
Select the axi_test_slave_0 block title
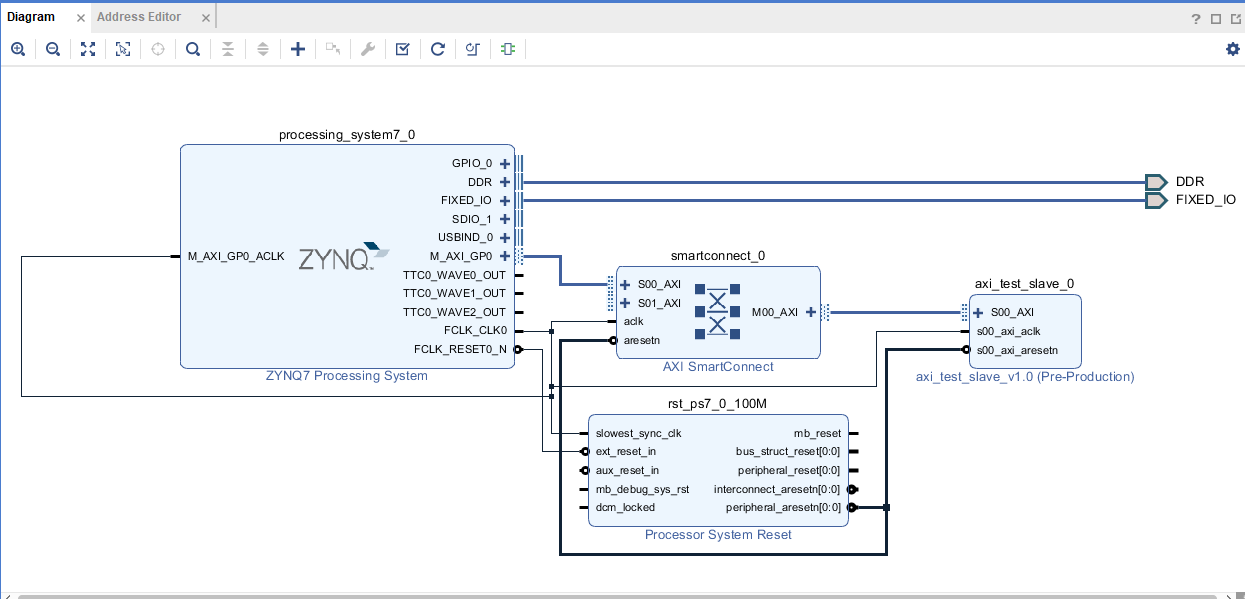[x=1025, y=284]
